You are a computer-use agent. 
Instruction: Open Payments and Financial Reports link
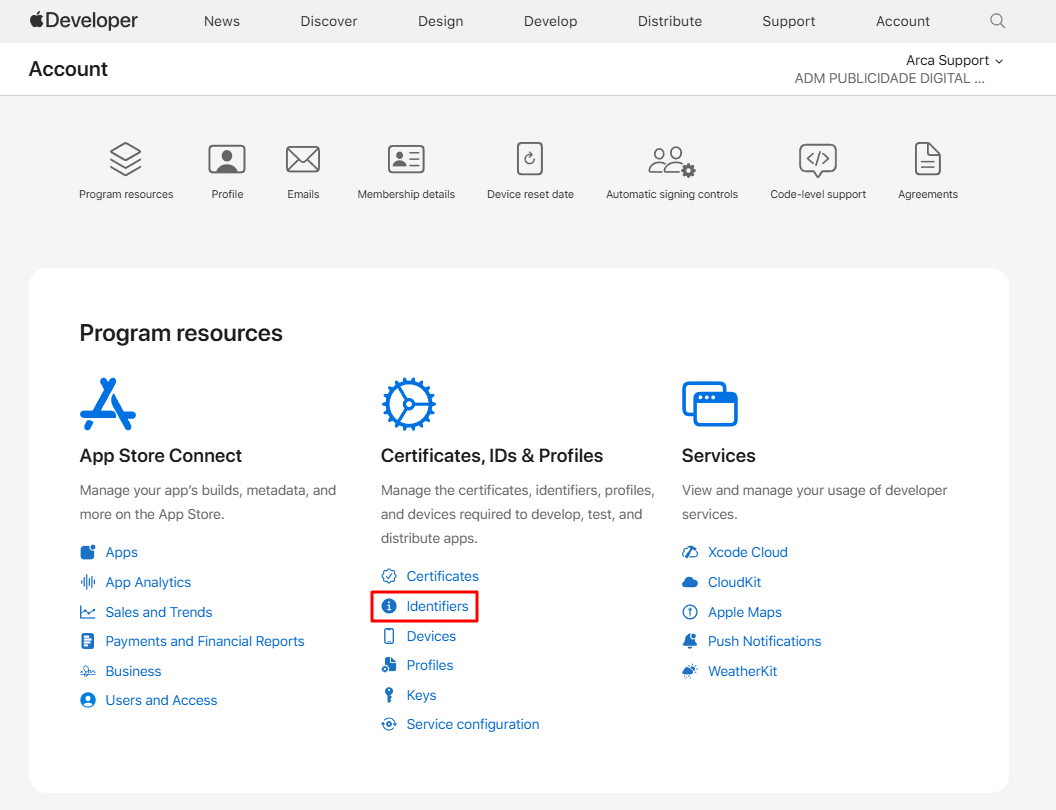click(205, 641)
